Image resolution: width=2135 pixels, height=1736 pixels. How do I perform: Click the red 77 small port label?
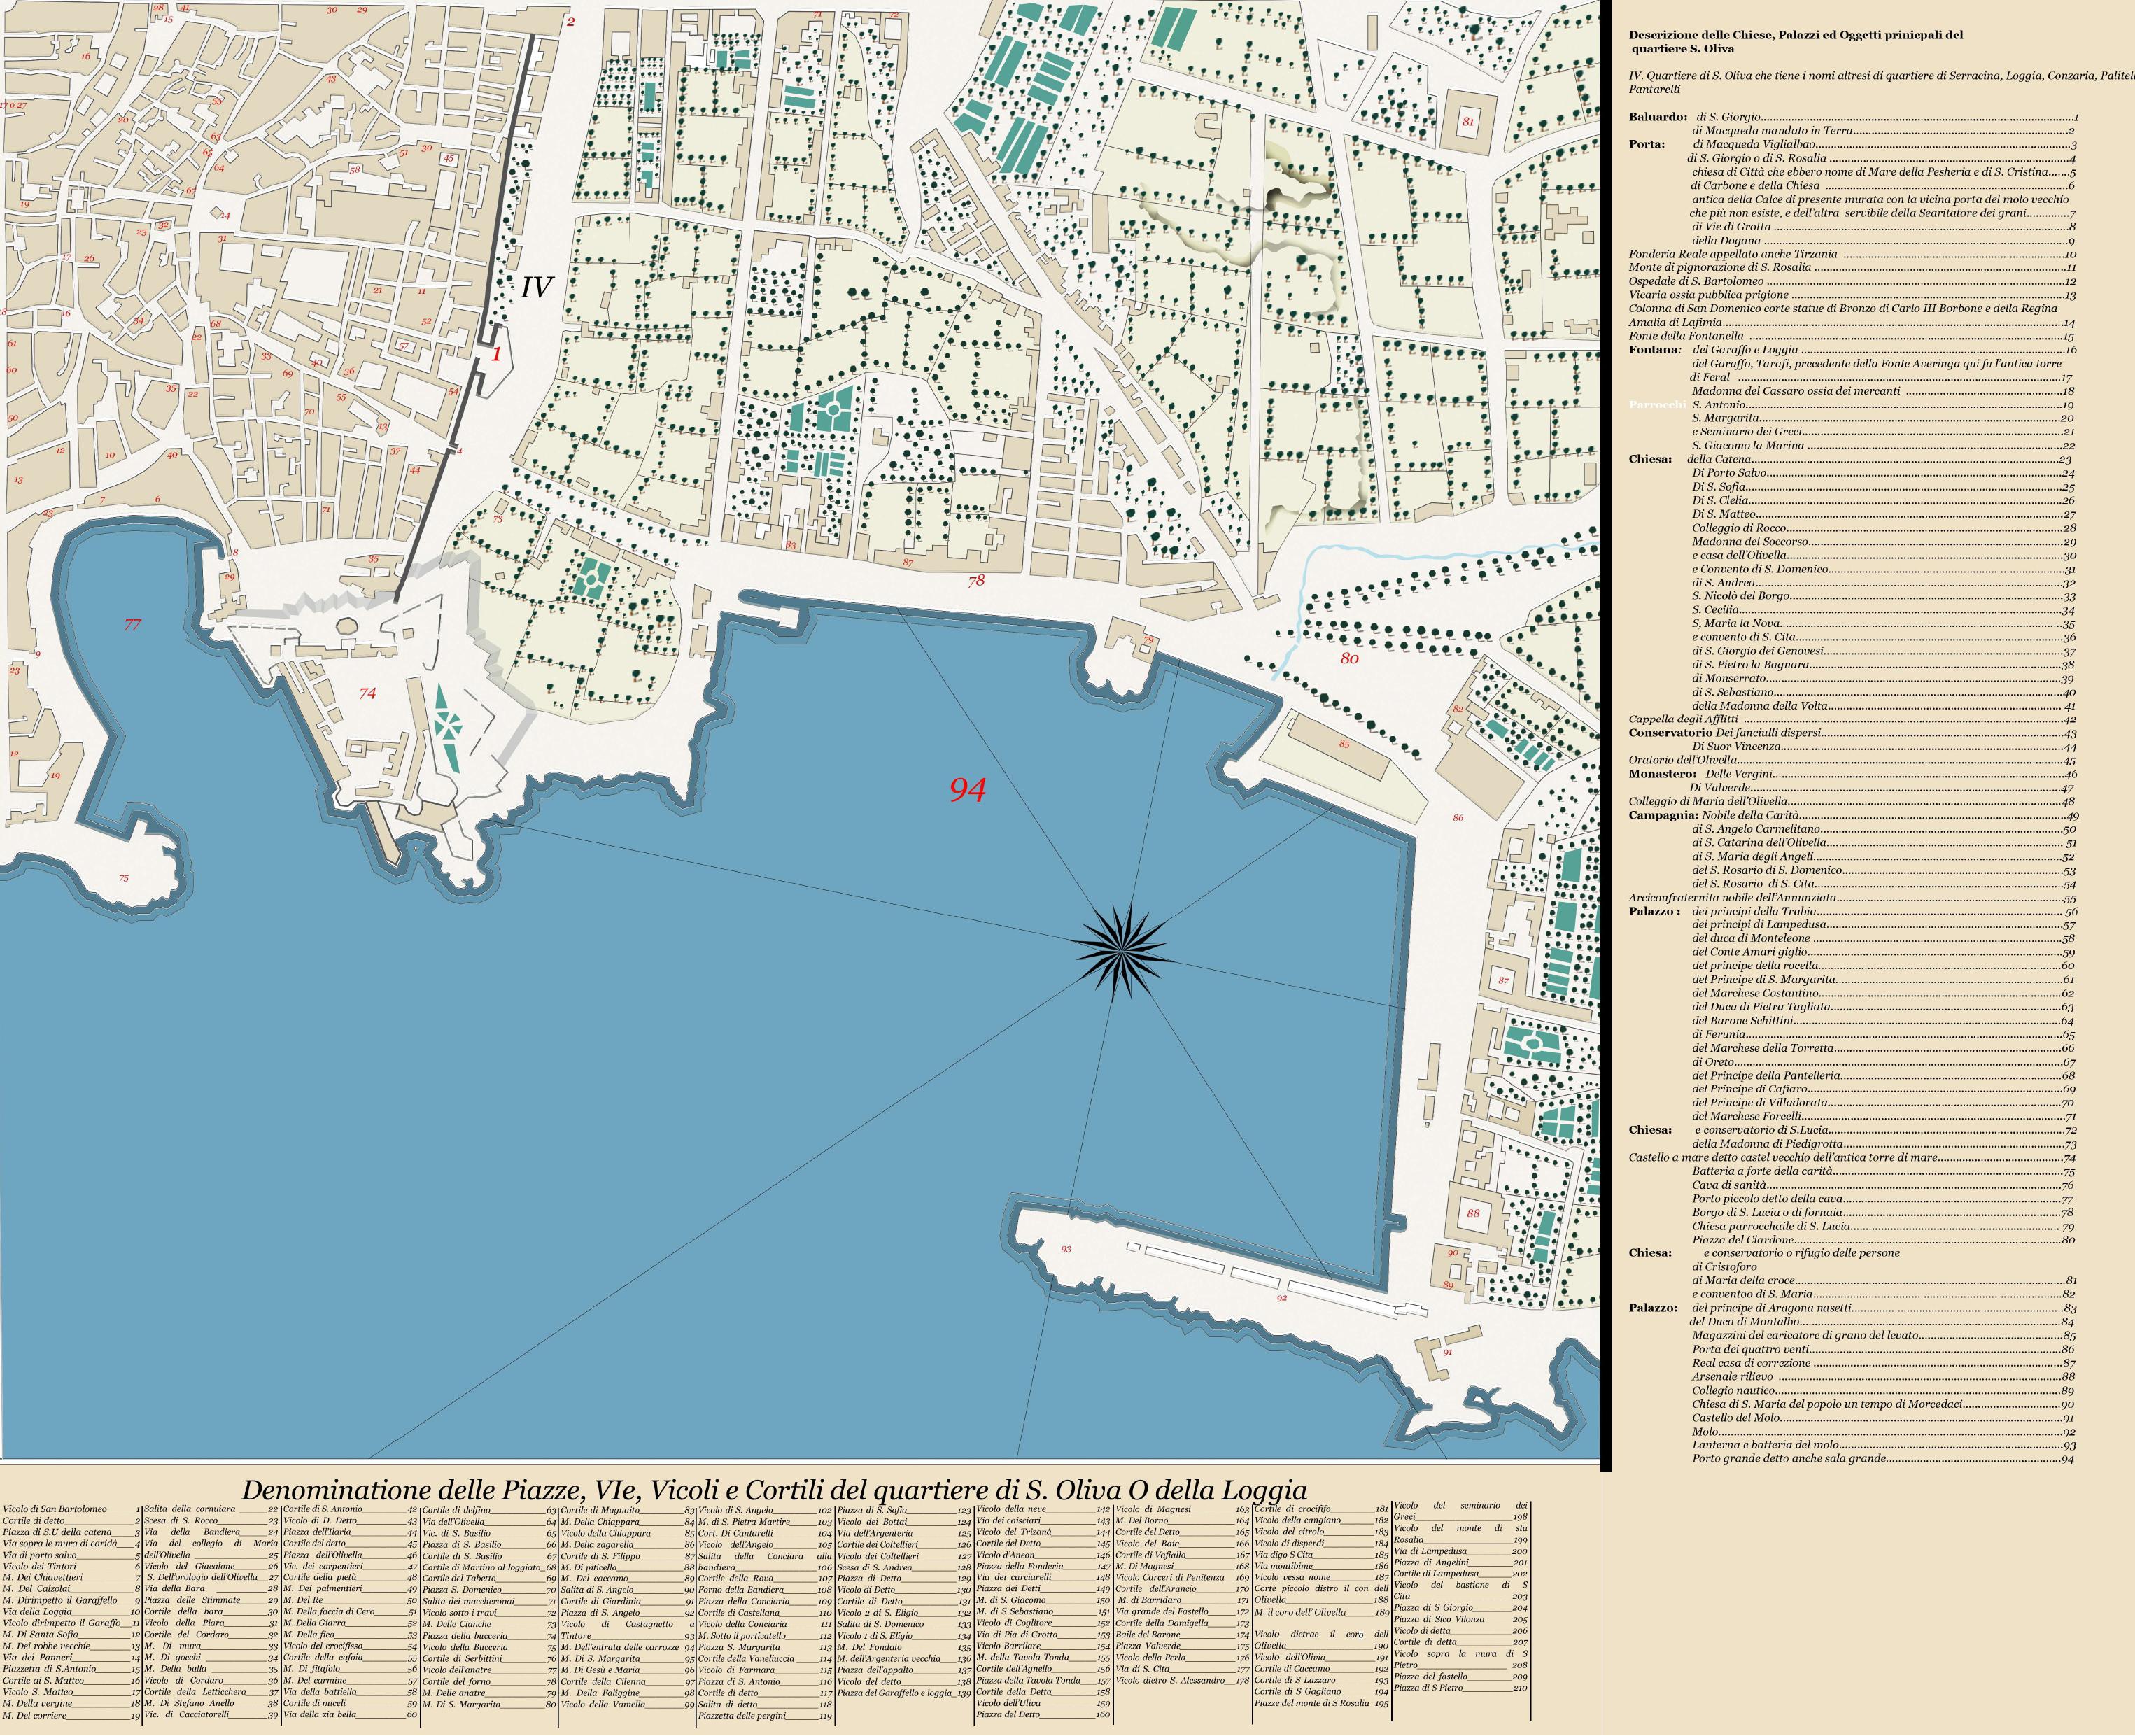pyautogui.click(x=132, y=625)
